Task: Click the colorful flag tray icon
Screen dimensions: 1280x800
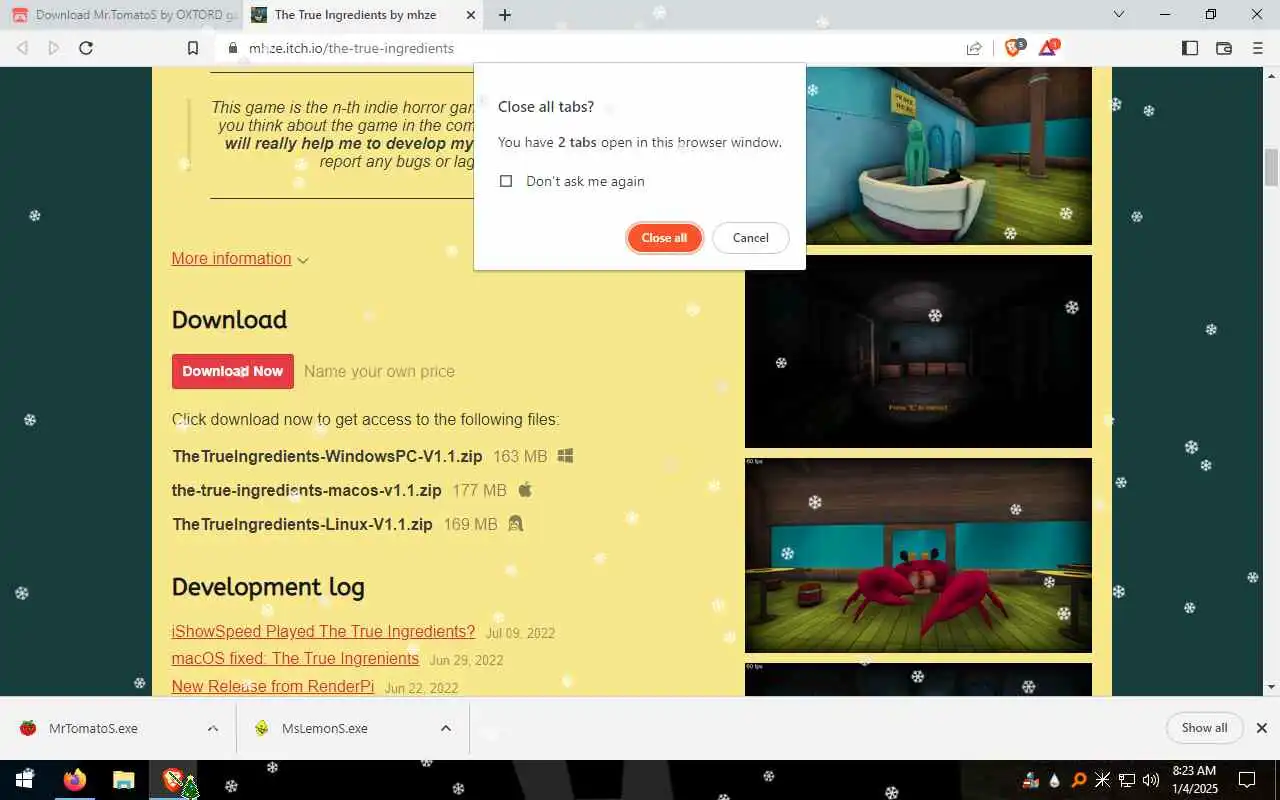Action: 1030,780
